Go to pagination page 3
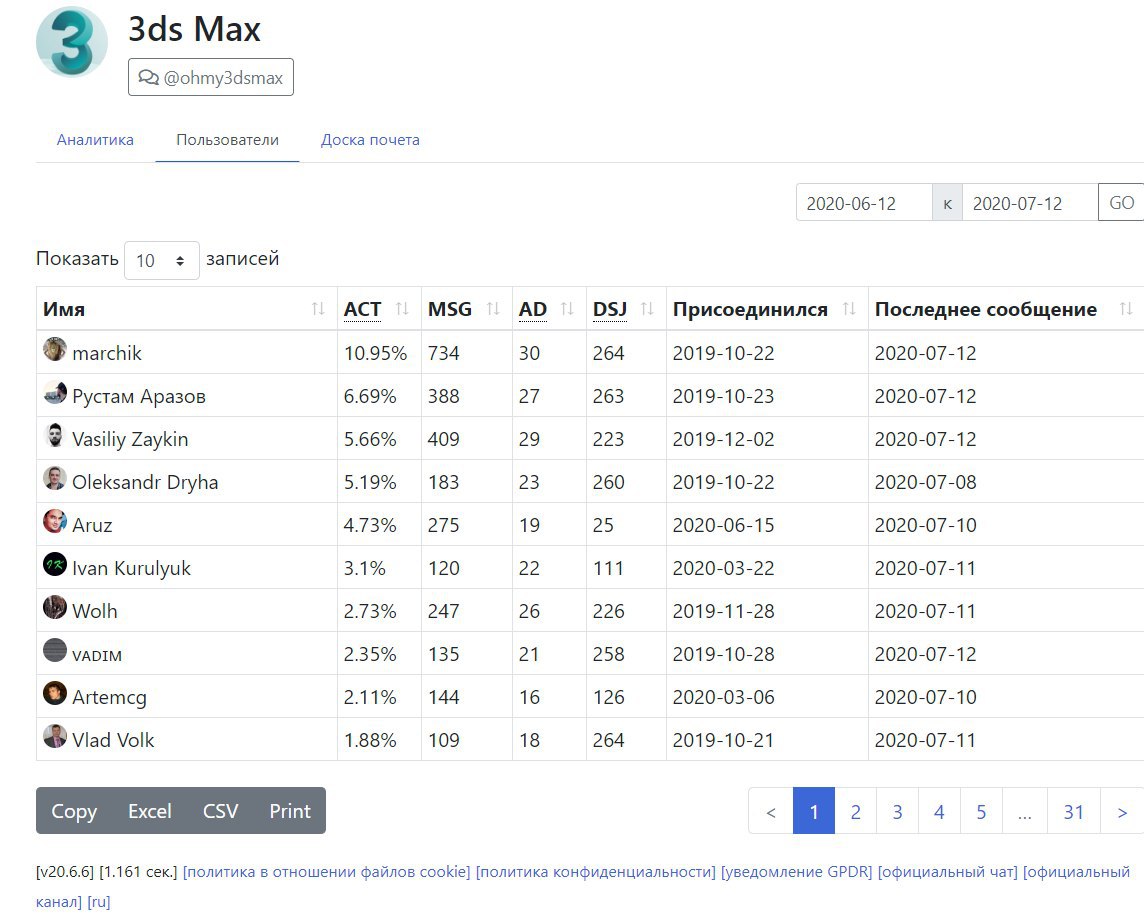 [897, 812]
